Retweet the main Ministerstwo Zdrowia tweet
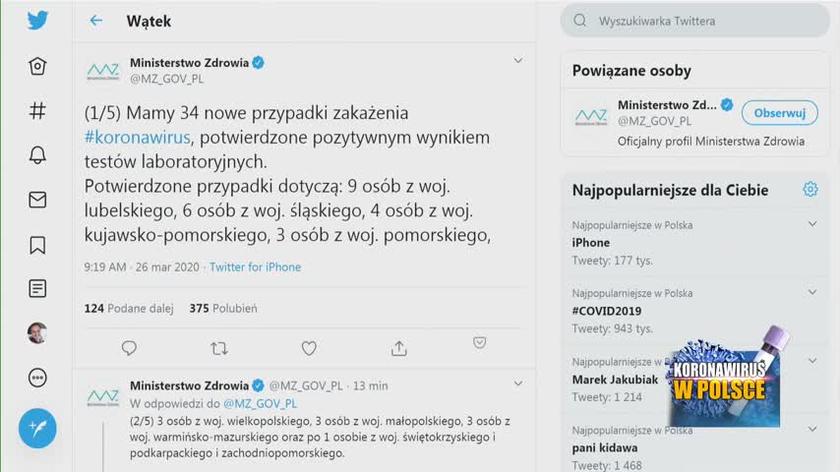 tap(219, 348)
